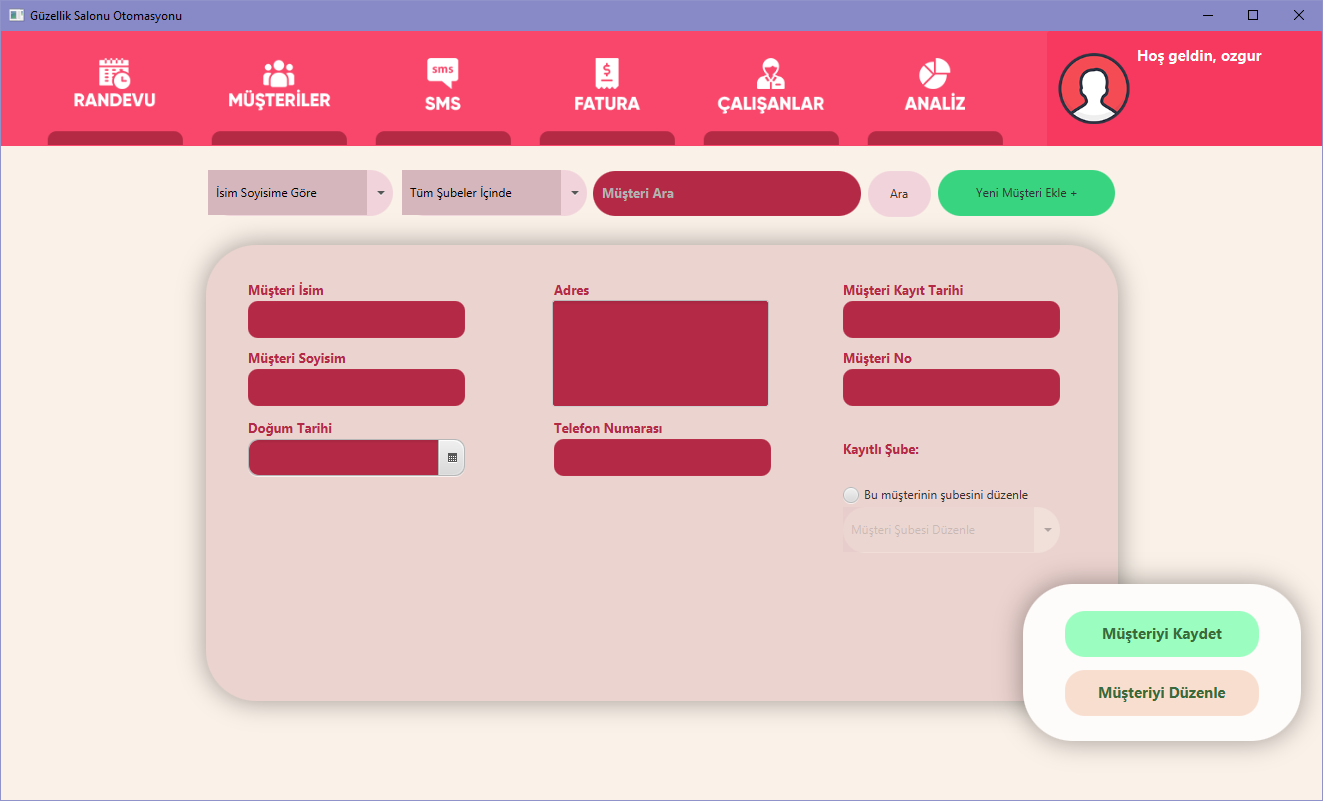Open the Doğum Tarihi date picker icon
The width and height of the screenshot is (1323, 801).
(x=452, y=457)
